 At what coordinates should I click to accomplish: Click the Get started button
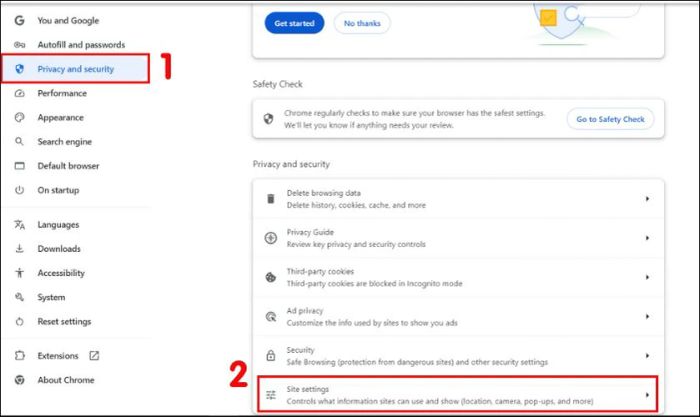pyautogui.click(x=294, y=23)
